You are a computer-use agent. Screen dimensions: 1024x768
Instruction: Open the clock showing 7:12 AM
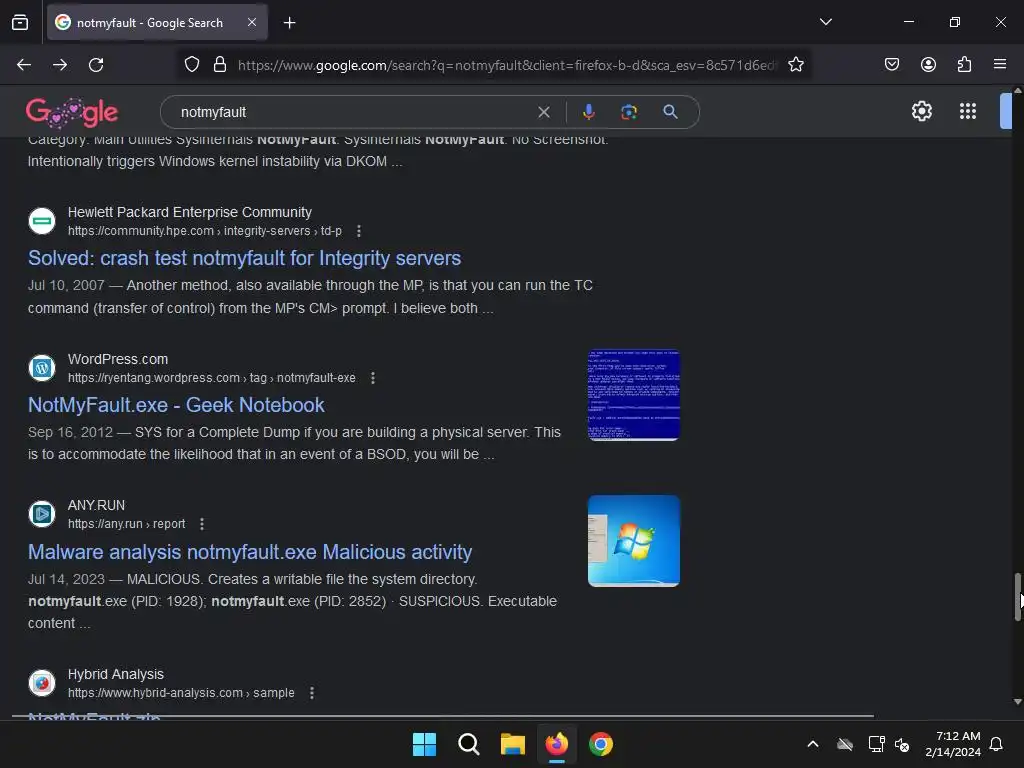pos(953,744)
